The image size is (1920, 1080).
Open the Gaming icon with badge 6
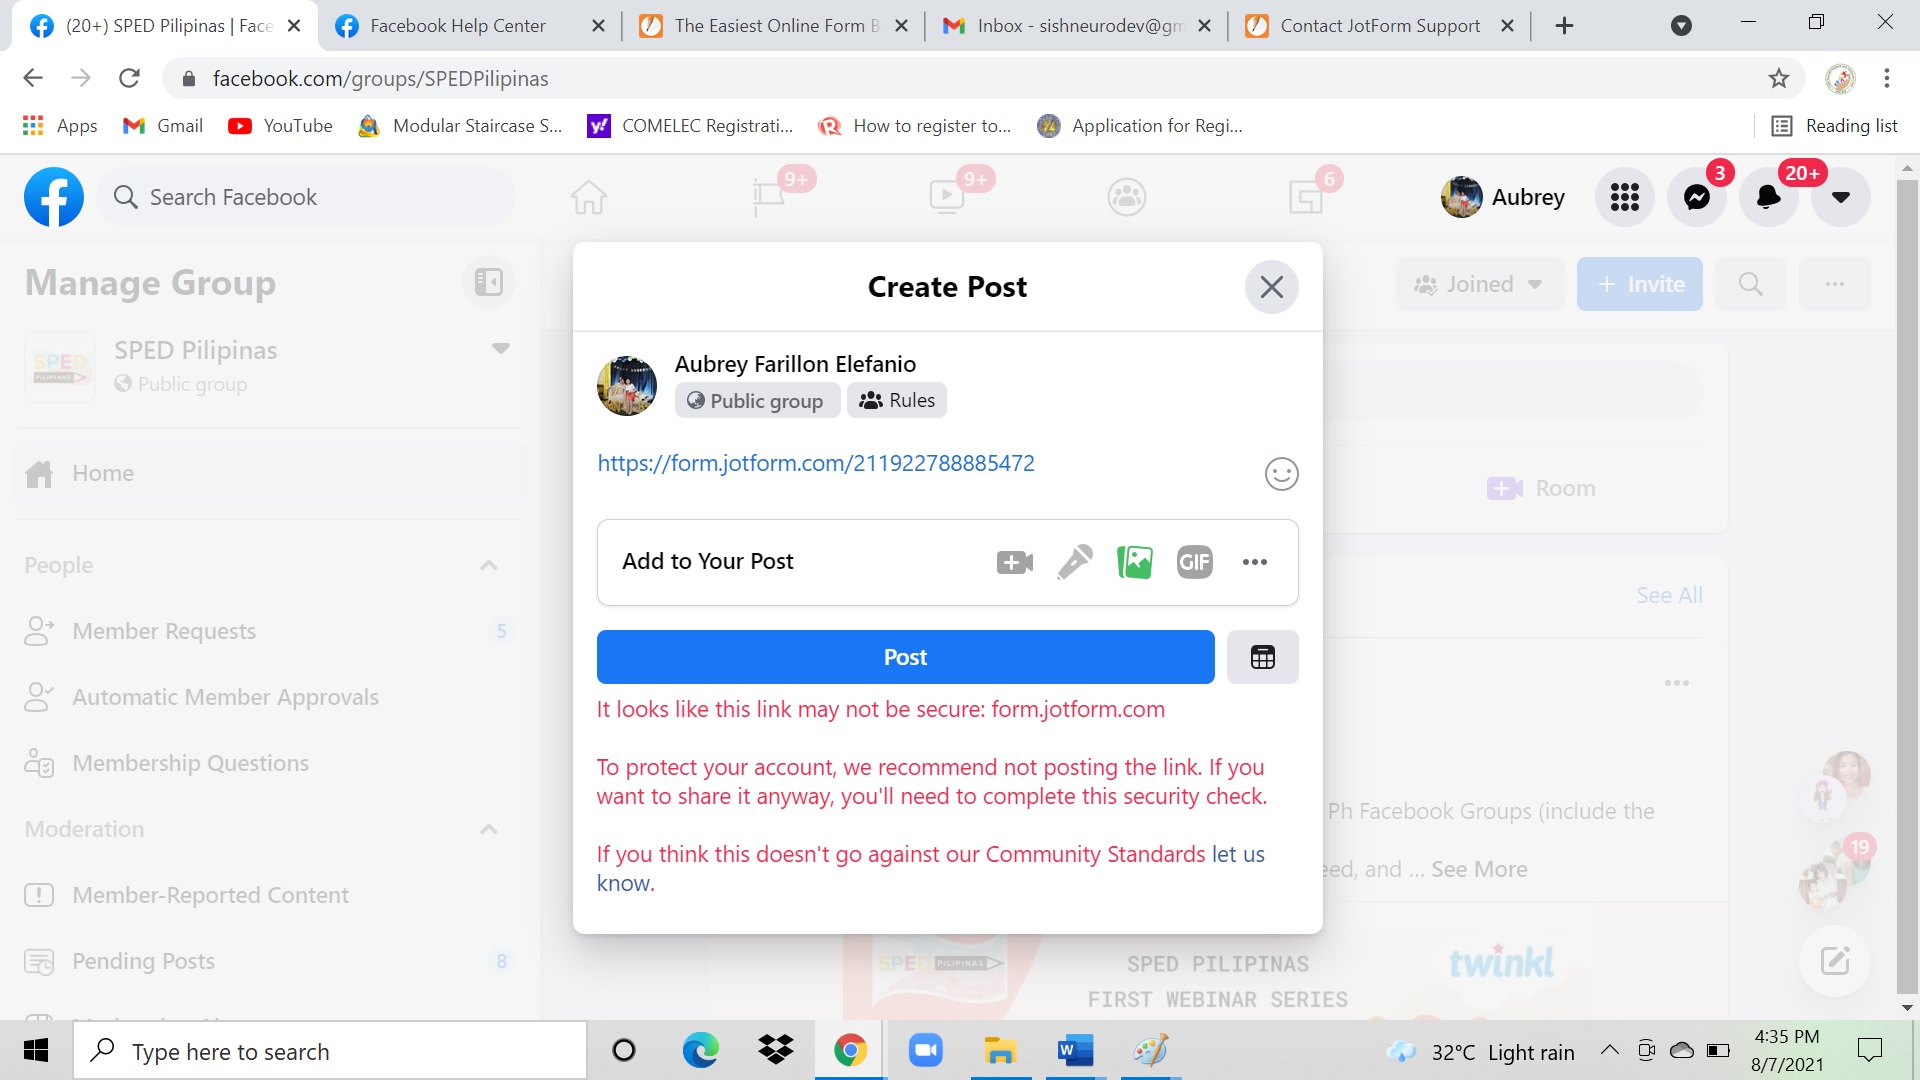tap(1305, 197)
